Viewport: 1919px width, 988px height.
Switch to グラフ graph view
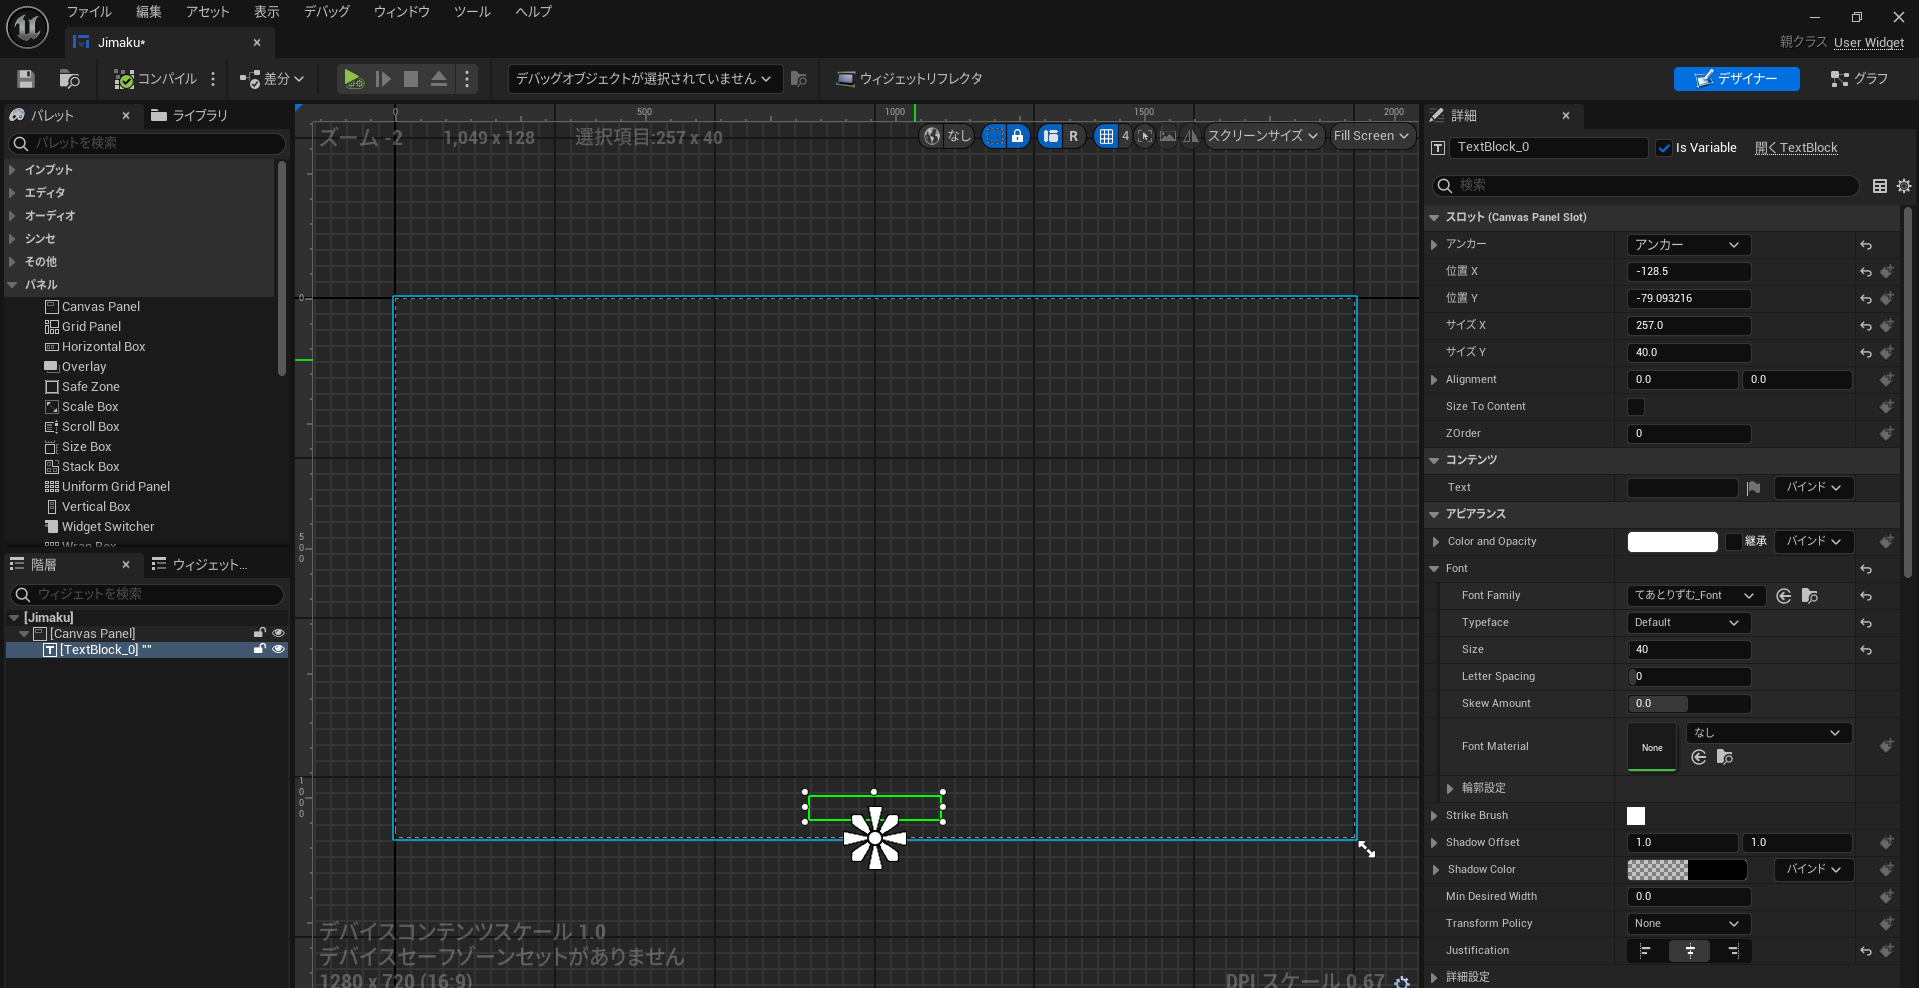tap(1859, 79)
